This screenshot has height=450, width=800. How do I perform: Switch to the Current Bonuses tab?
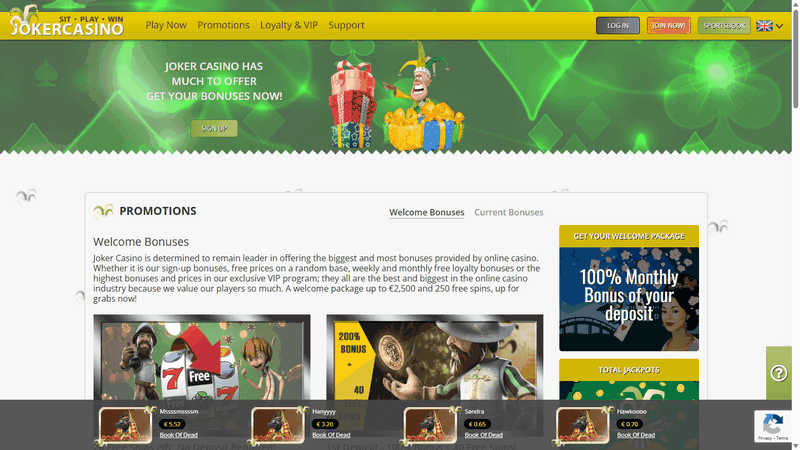point(509,212)
